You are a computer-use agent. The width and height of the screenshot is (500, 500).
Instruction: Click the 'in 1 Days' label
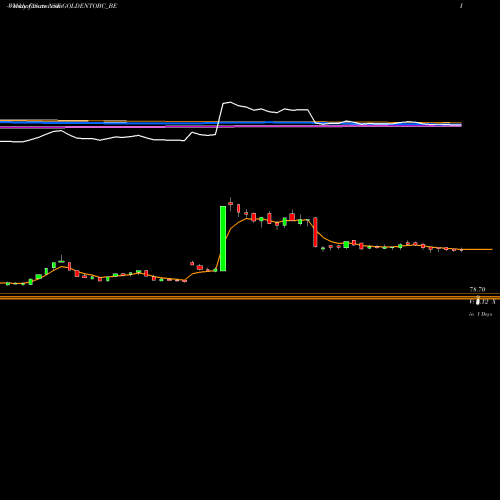(x=480, y=314)
